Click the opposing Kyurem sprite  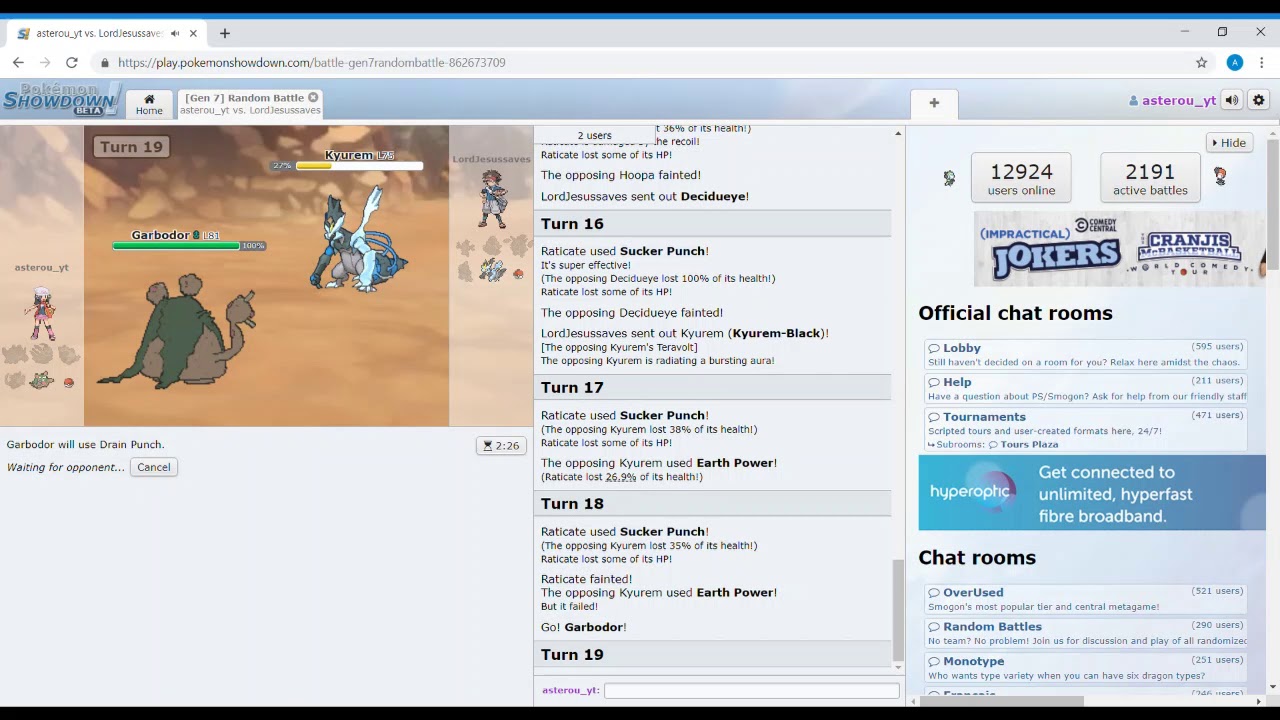click(x=358, y=240)
